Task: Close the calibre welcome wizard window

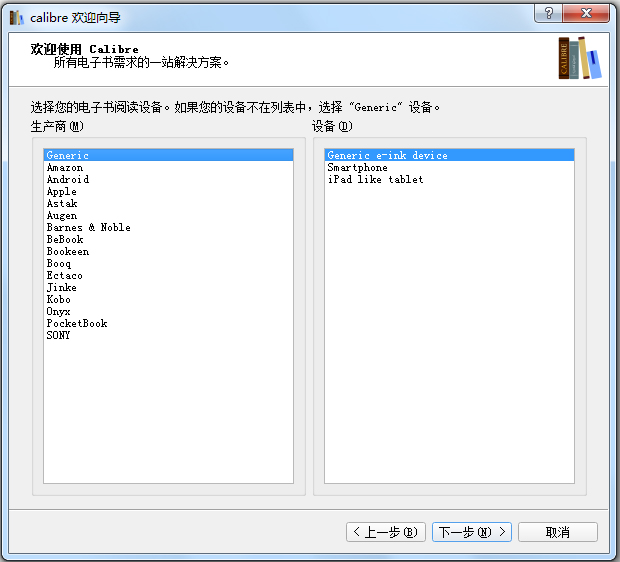Action: [x=586, y=14]
